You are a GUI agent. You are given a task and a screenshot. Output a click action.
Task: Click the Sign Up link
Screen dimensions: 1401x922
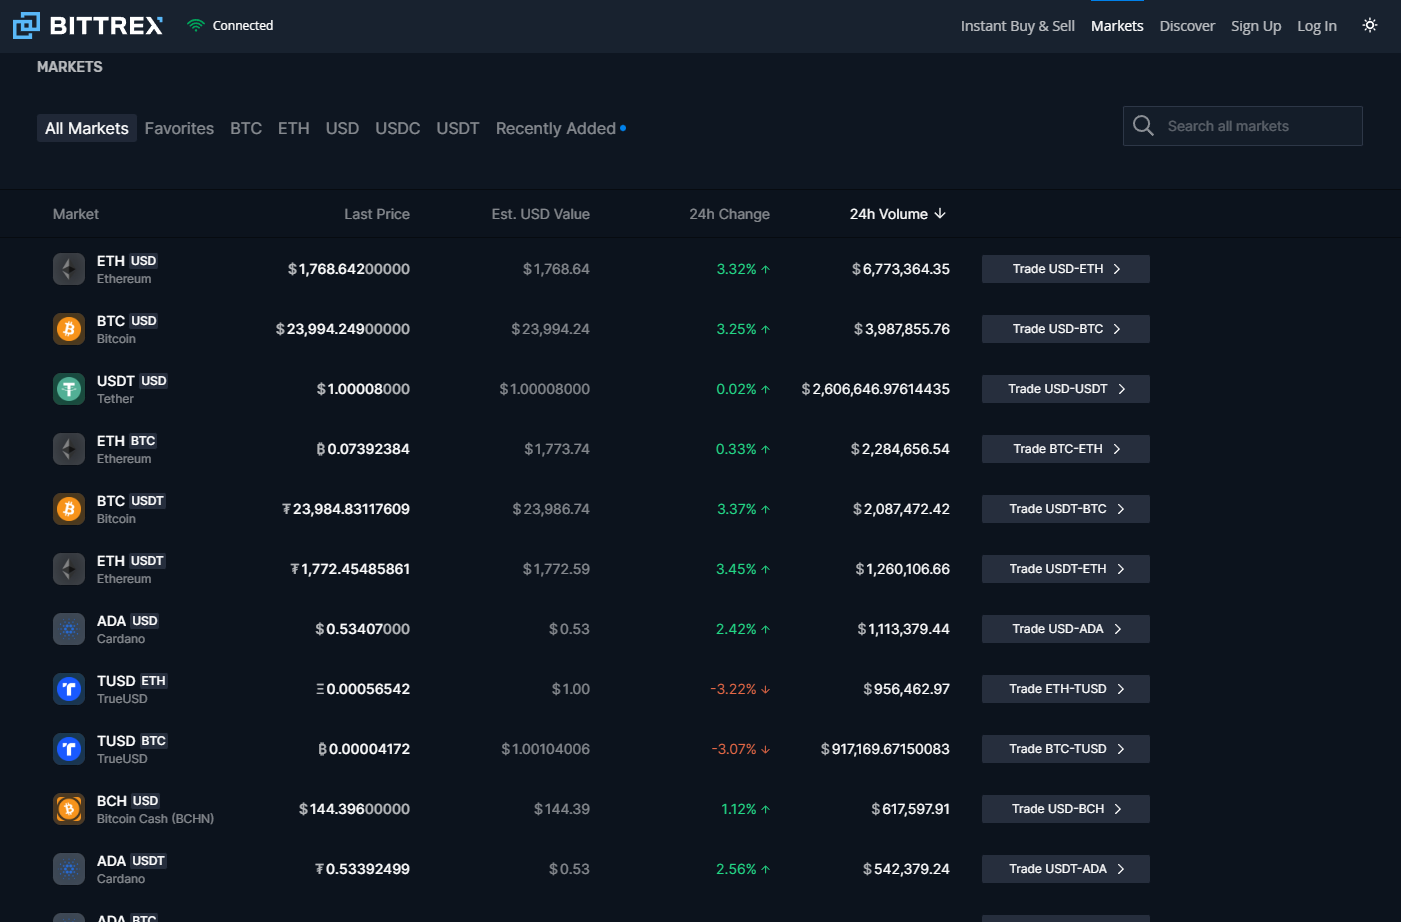(x=1256, y=26)
